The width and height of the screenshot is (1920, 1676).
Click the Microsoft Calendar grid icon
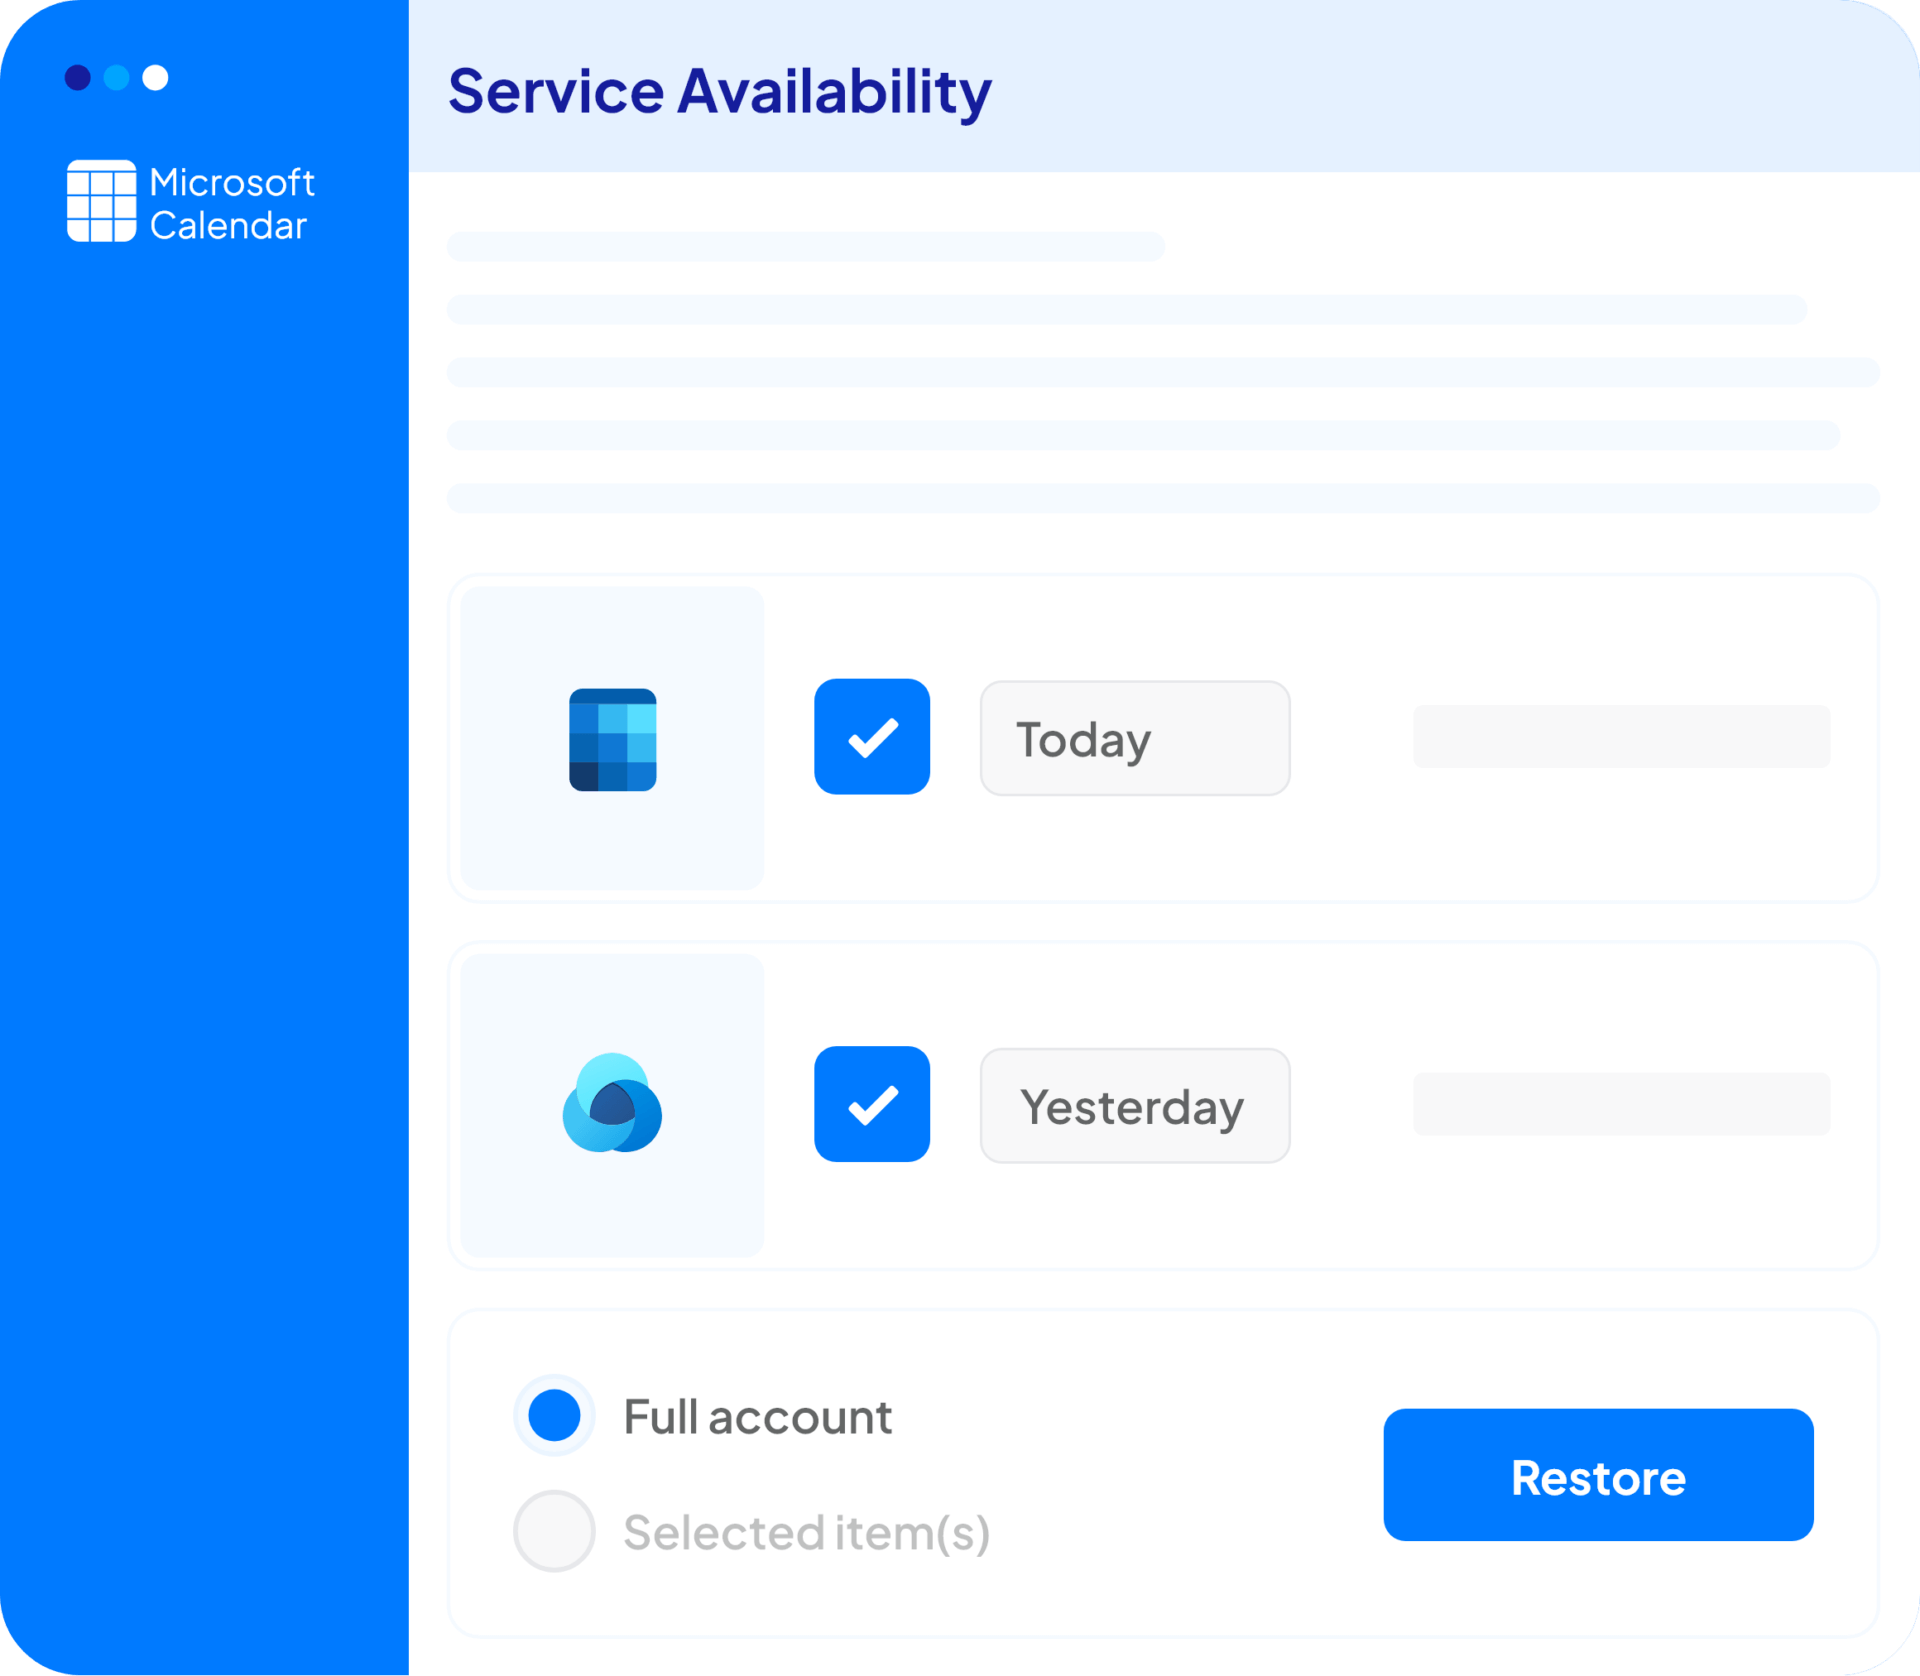(x=101, y=201)
